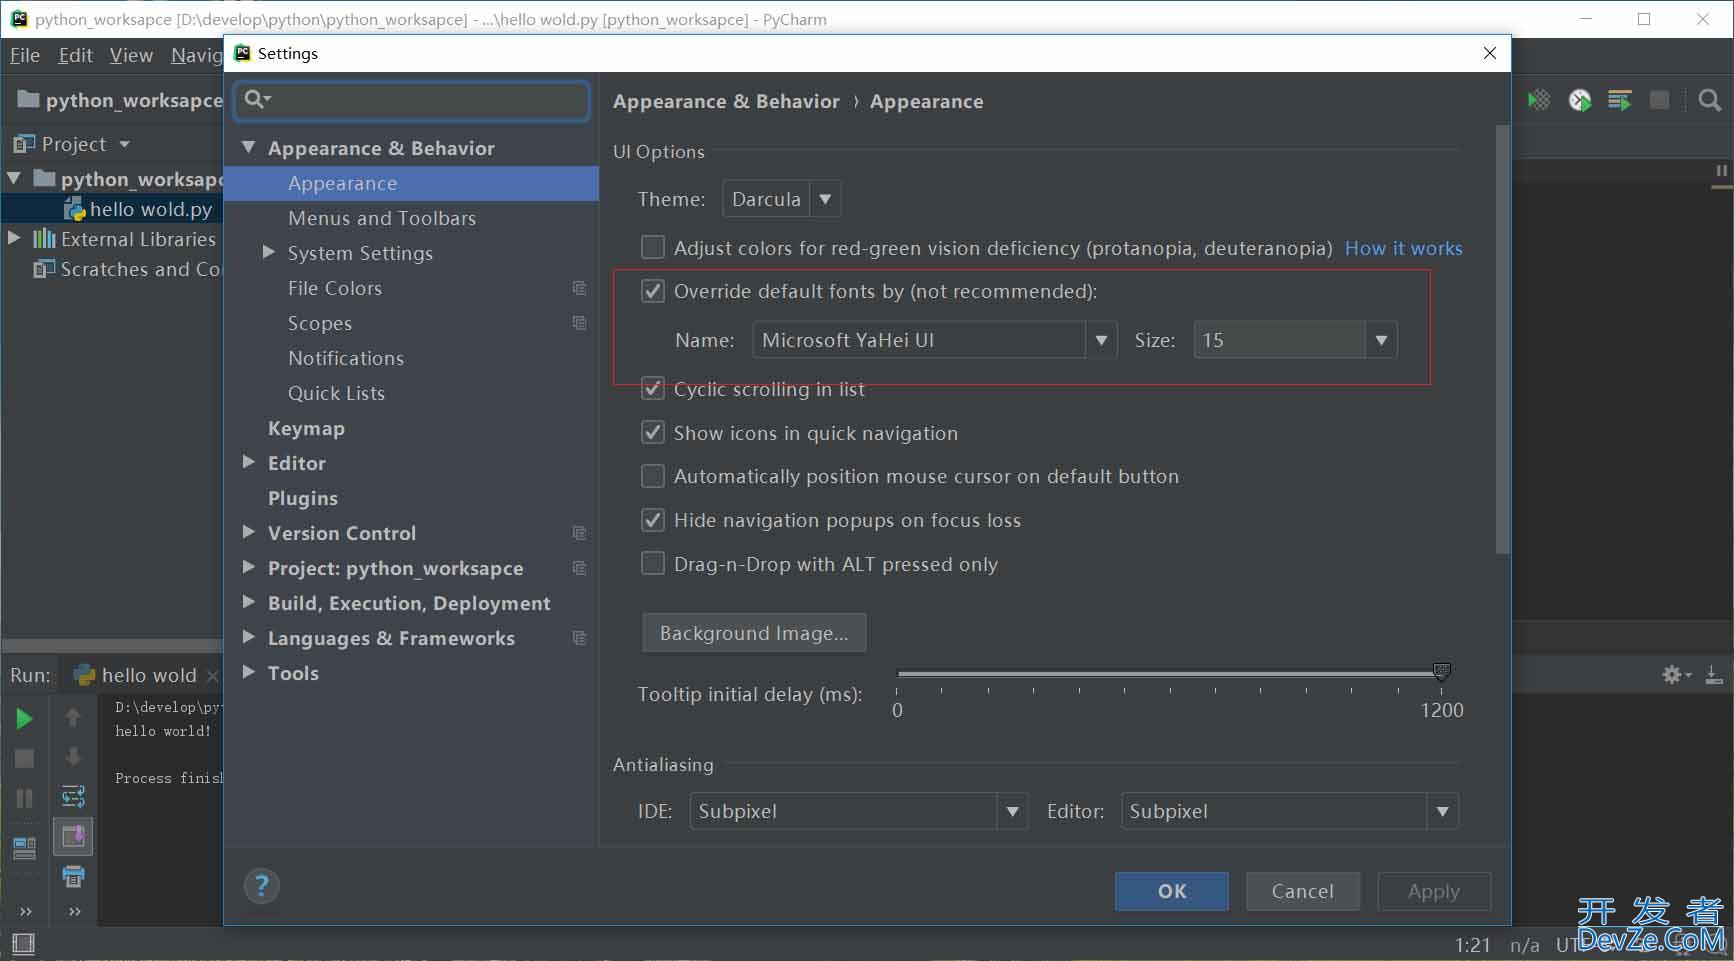The image size is (1734, 961).
Task: Open Search Everywhere magnifier in PyCharm toolbar
Action: (1710, 100)
